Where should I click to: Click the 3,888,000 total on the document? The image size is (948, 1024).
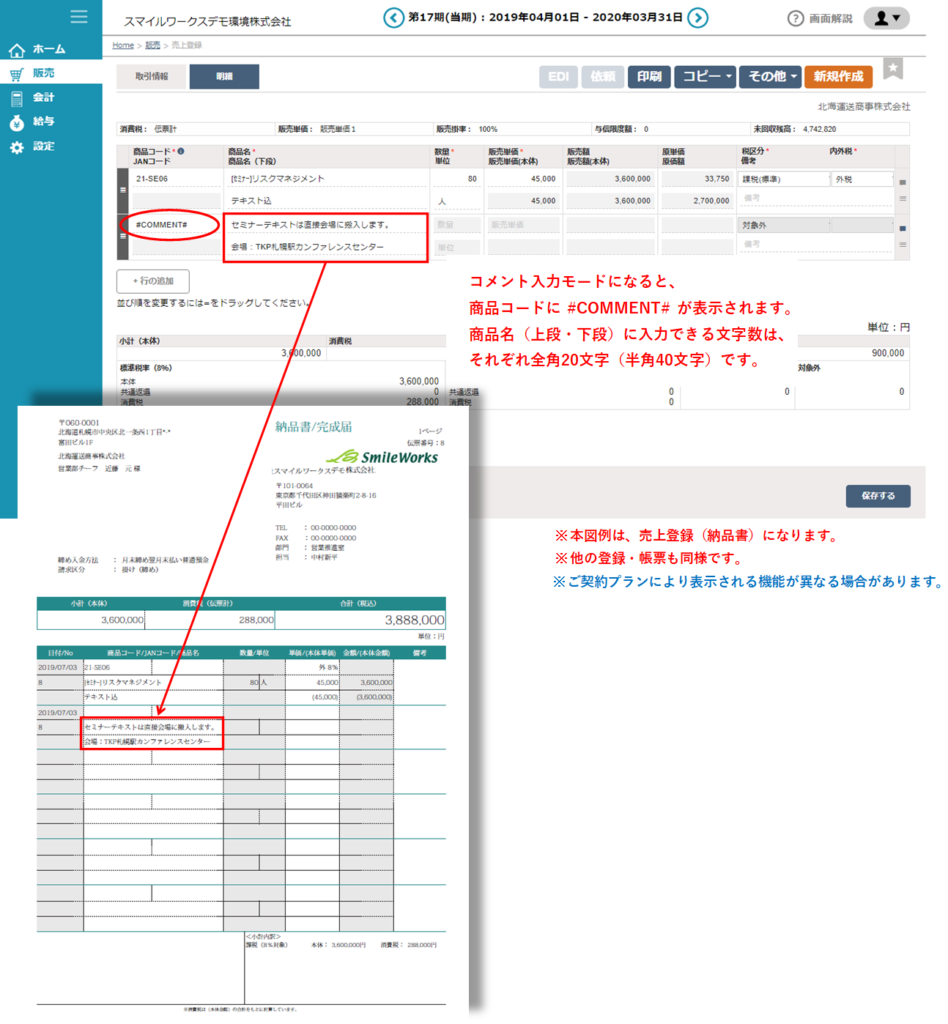pyautogui.click(x=414, y=620)
